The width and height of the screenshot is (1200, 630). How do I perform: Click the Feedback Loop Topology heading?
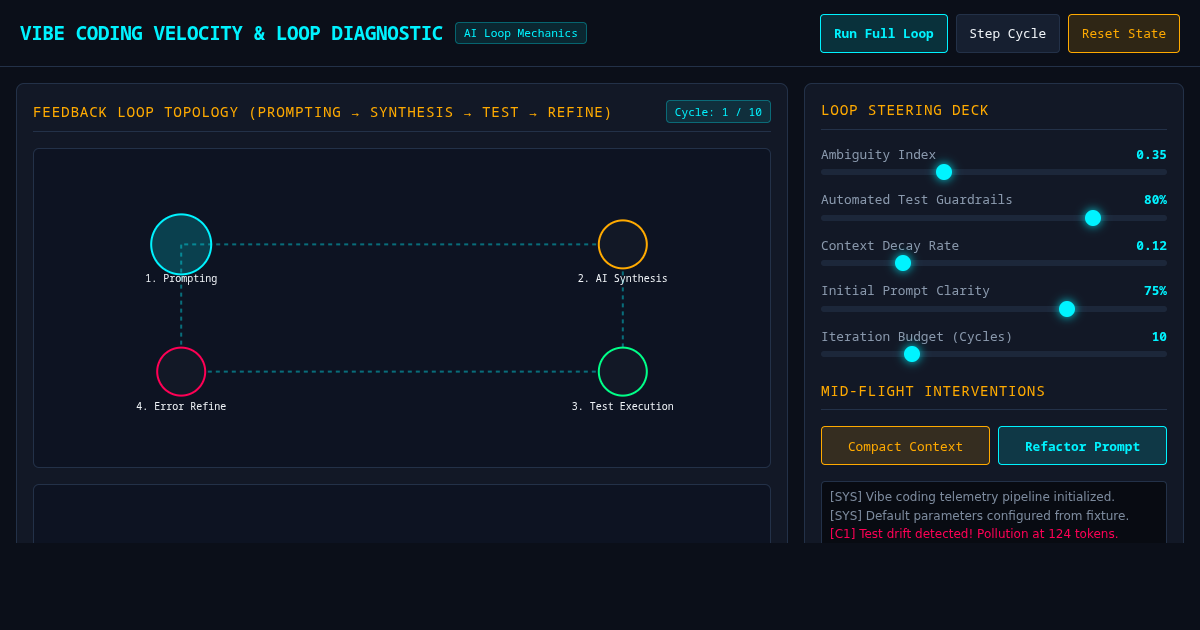pyautogui.click(x=323, y=112)
